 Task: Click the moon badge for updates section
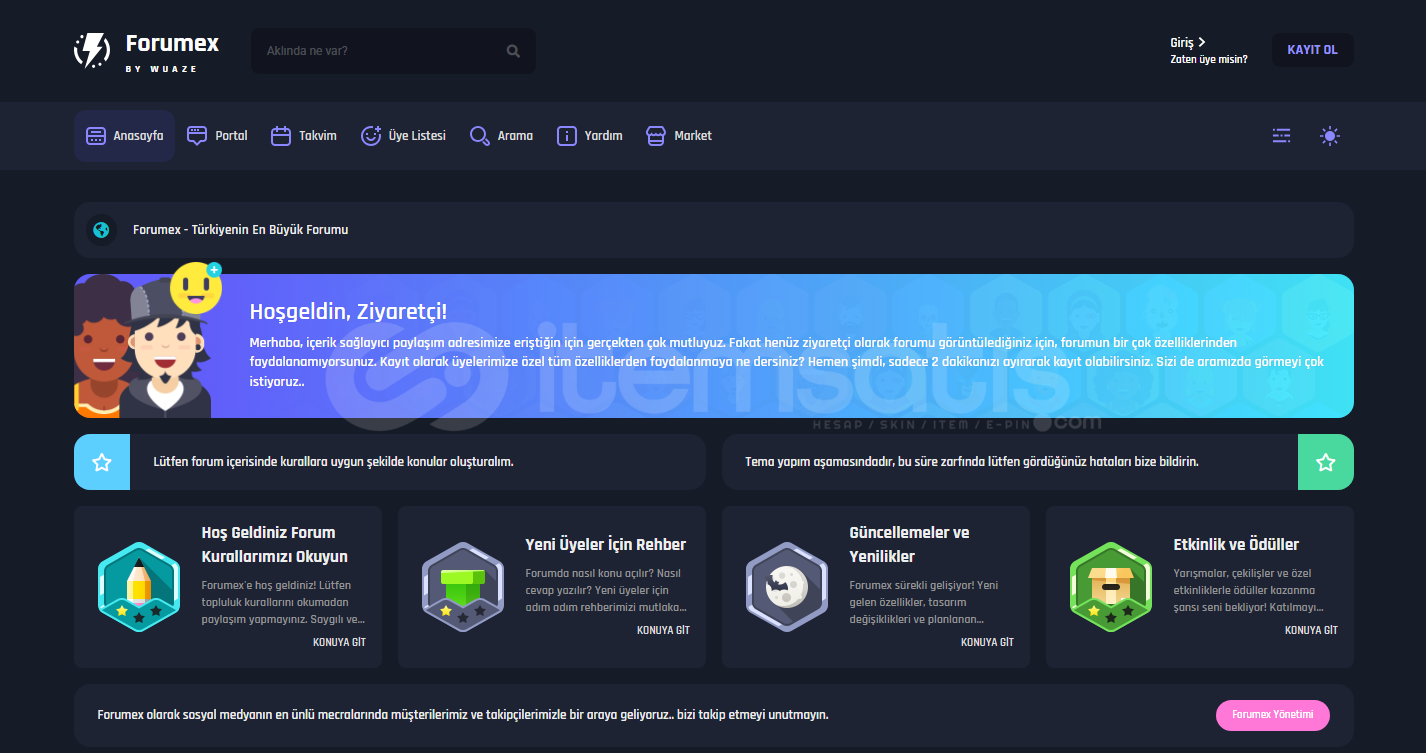pos(786,587)
